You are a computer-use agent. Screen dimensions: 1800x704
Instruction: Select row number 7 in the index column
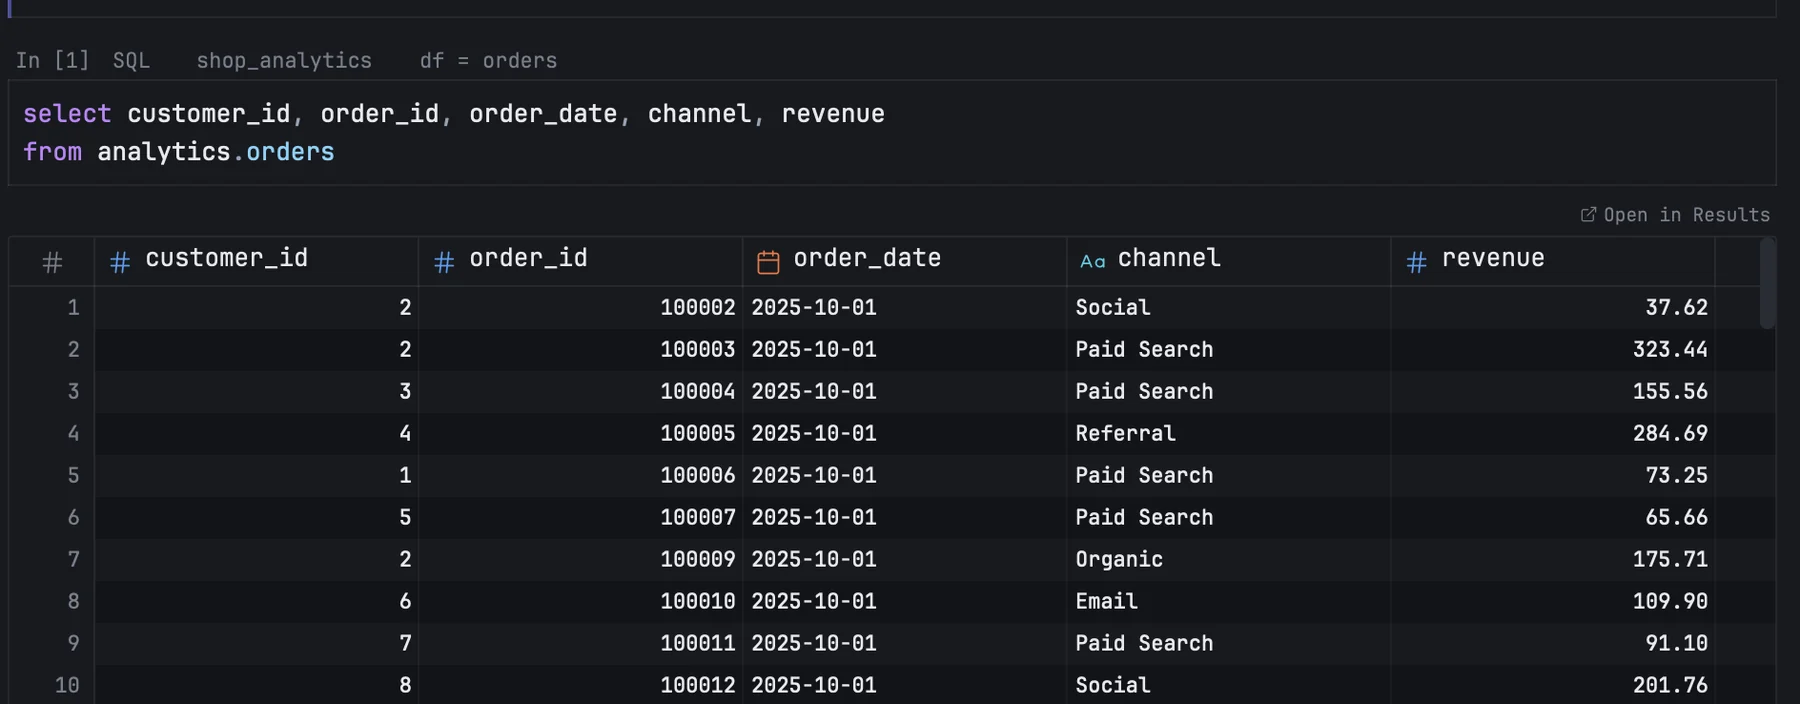pos(52,559)
